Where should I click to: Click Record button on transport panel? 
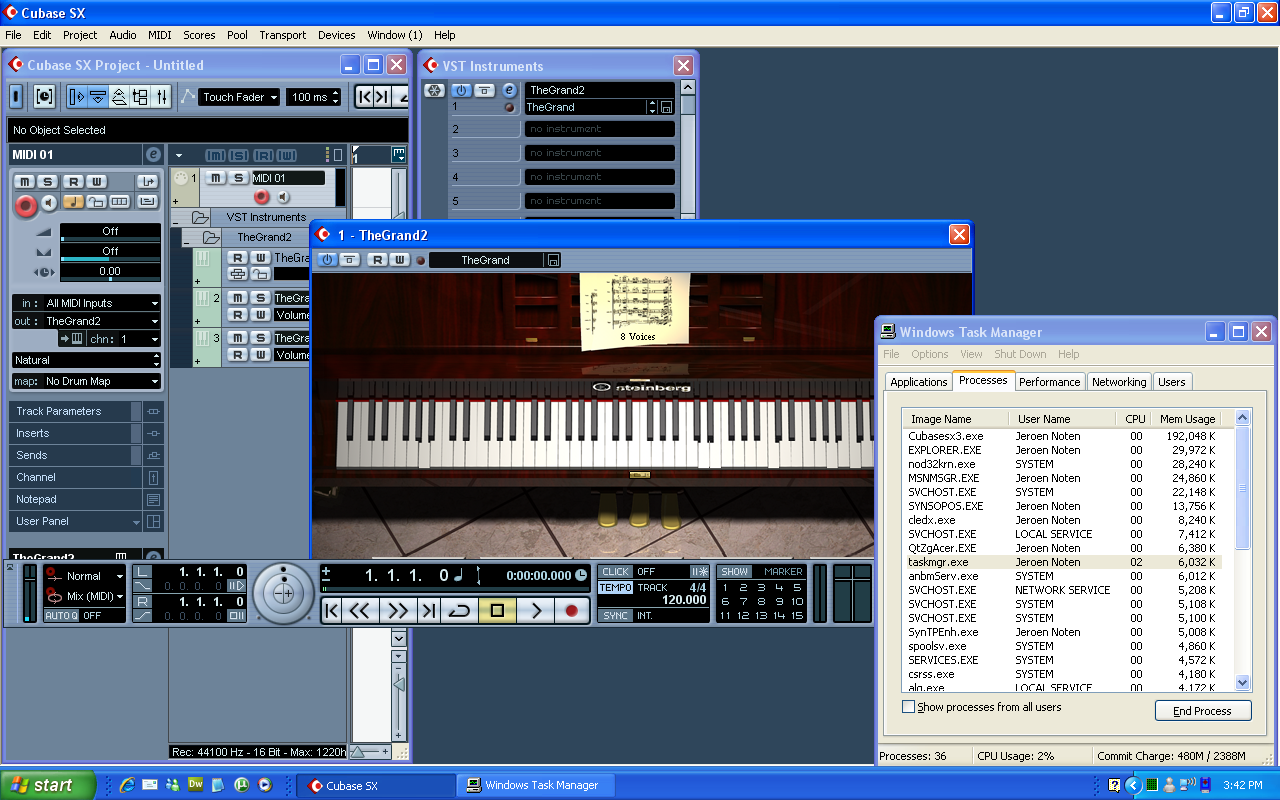(x=572, y=610)
